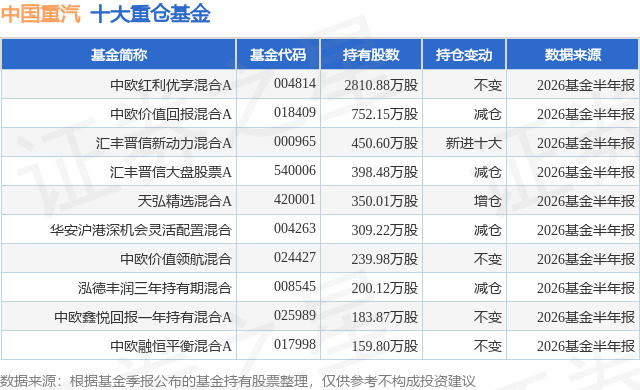This screenshot has width=640, height=390.
Task: Select the 数据来源 column header
Action: [x=573, y=55]
